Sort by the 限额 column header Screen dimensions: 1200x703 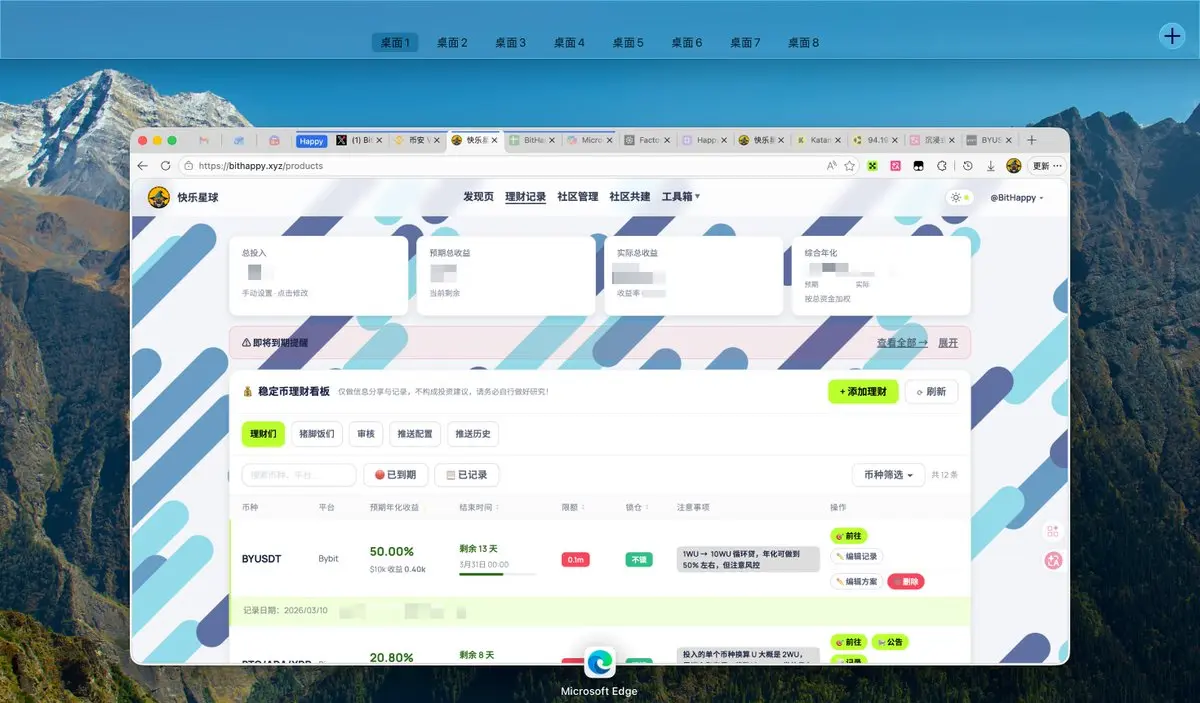click(571, 507)
